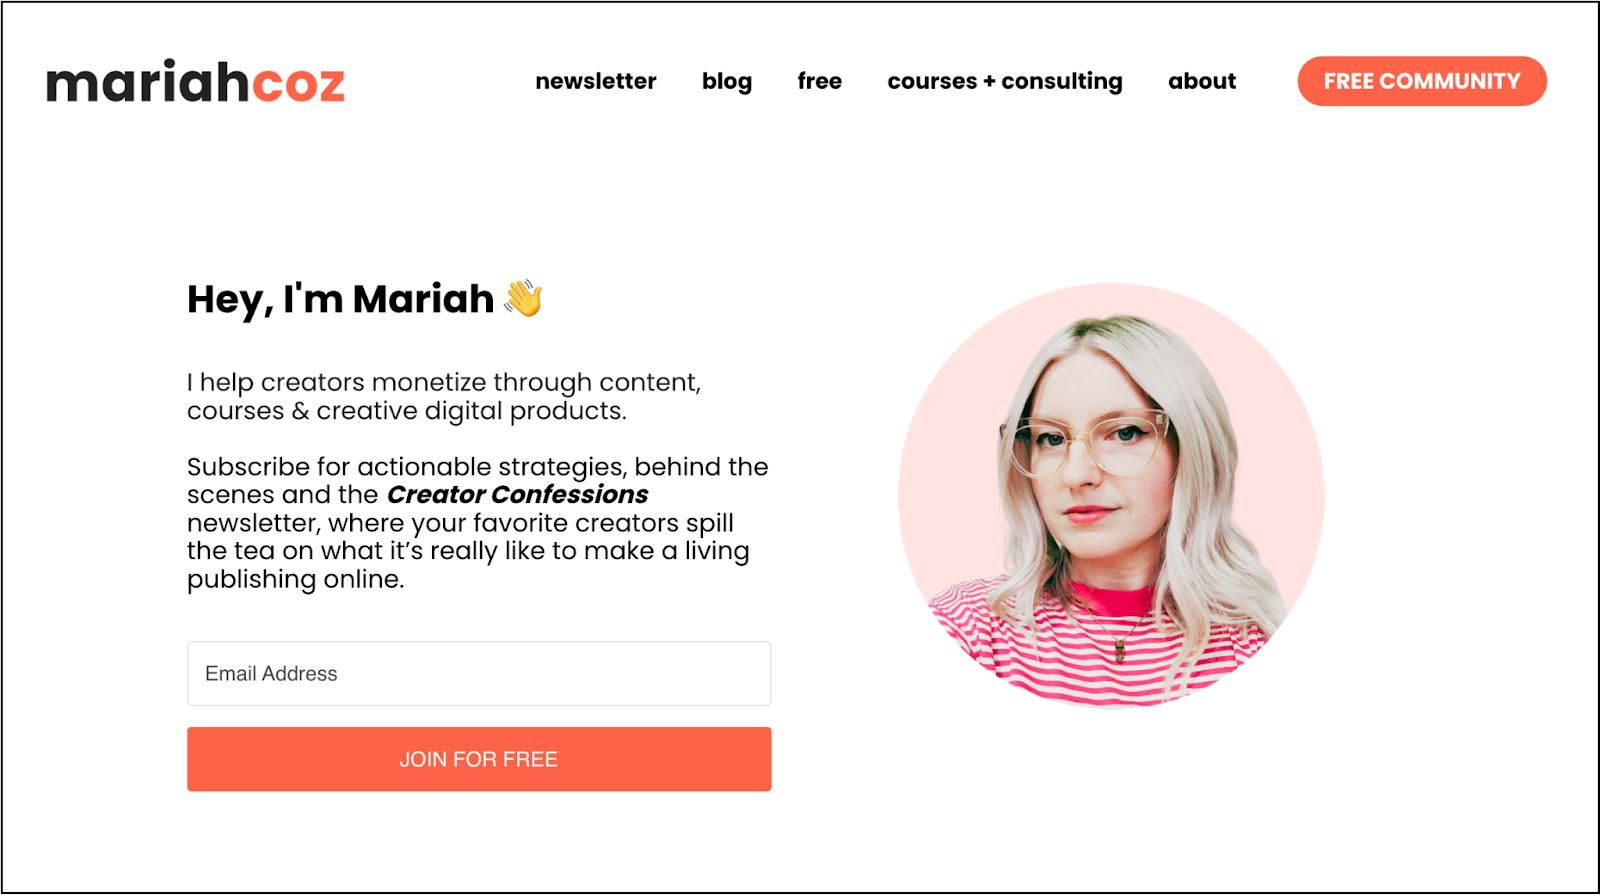Click the 'I help creators monetize' paragraph
1600x895 pixels.
point(444,397)
